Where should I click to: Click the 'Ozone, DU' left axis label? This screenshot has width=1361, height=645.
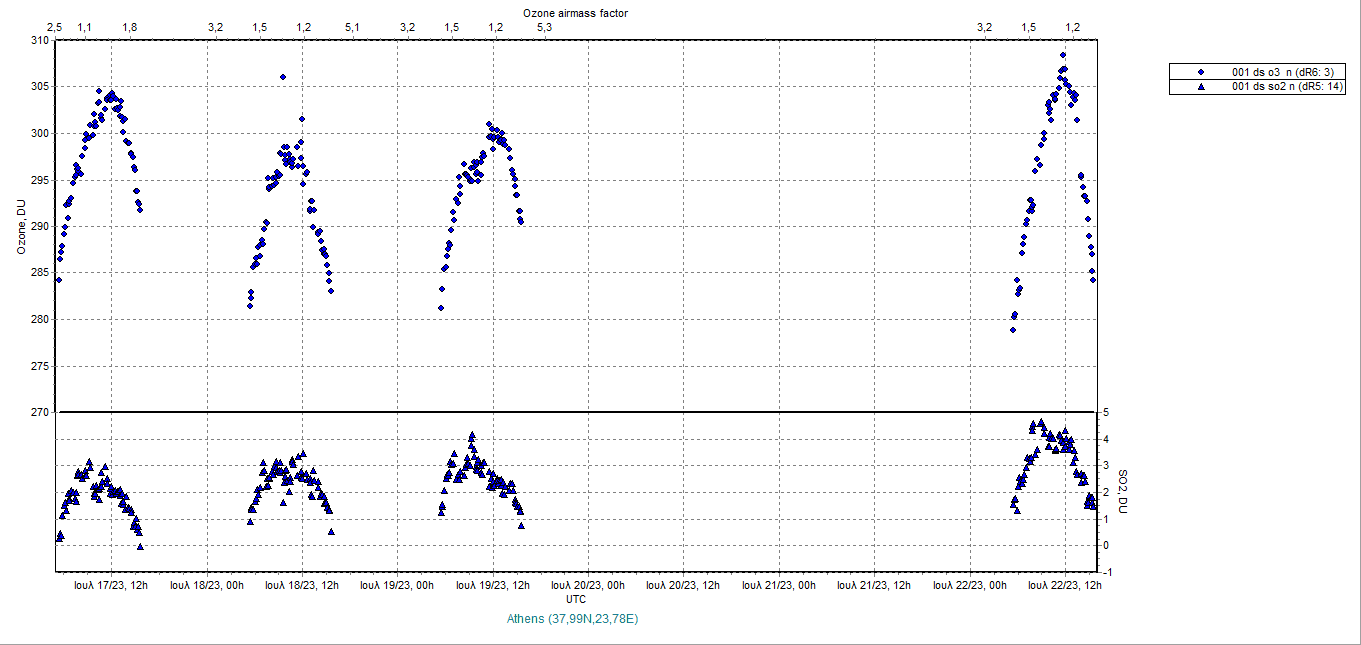[20, 226]
